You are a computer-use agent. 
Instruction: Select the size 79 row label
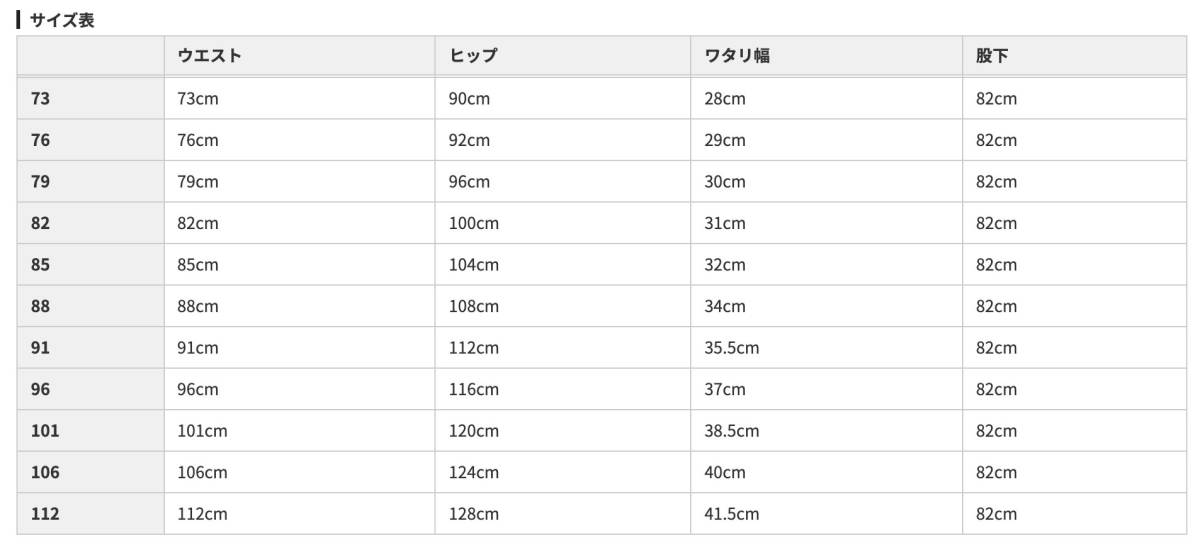pyautogui.click(x=41, y=182)
